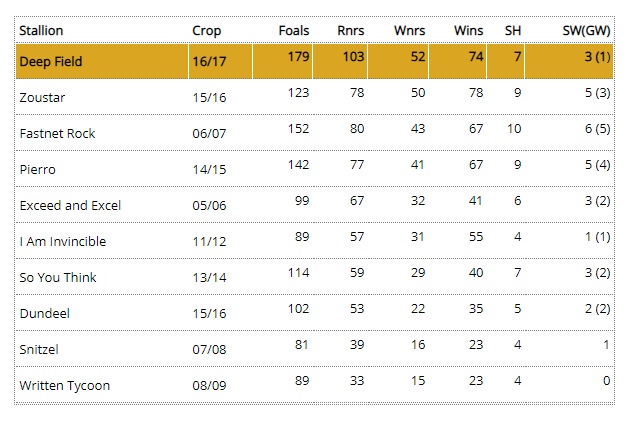This screenshot has height=421, width=633.
Task: Click the Wins column header
Action: tap(467, 30)
